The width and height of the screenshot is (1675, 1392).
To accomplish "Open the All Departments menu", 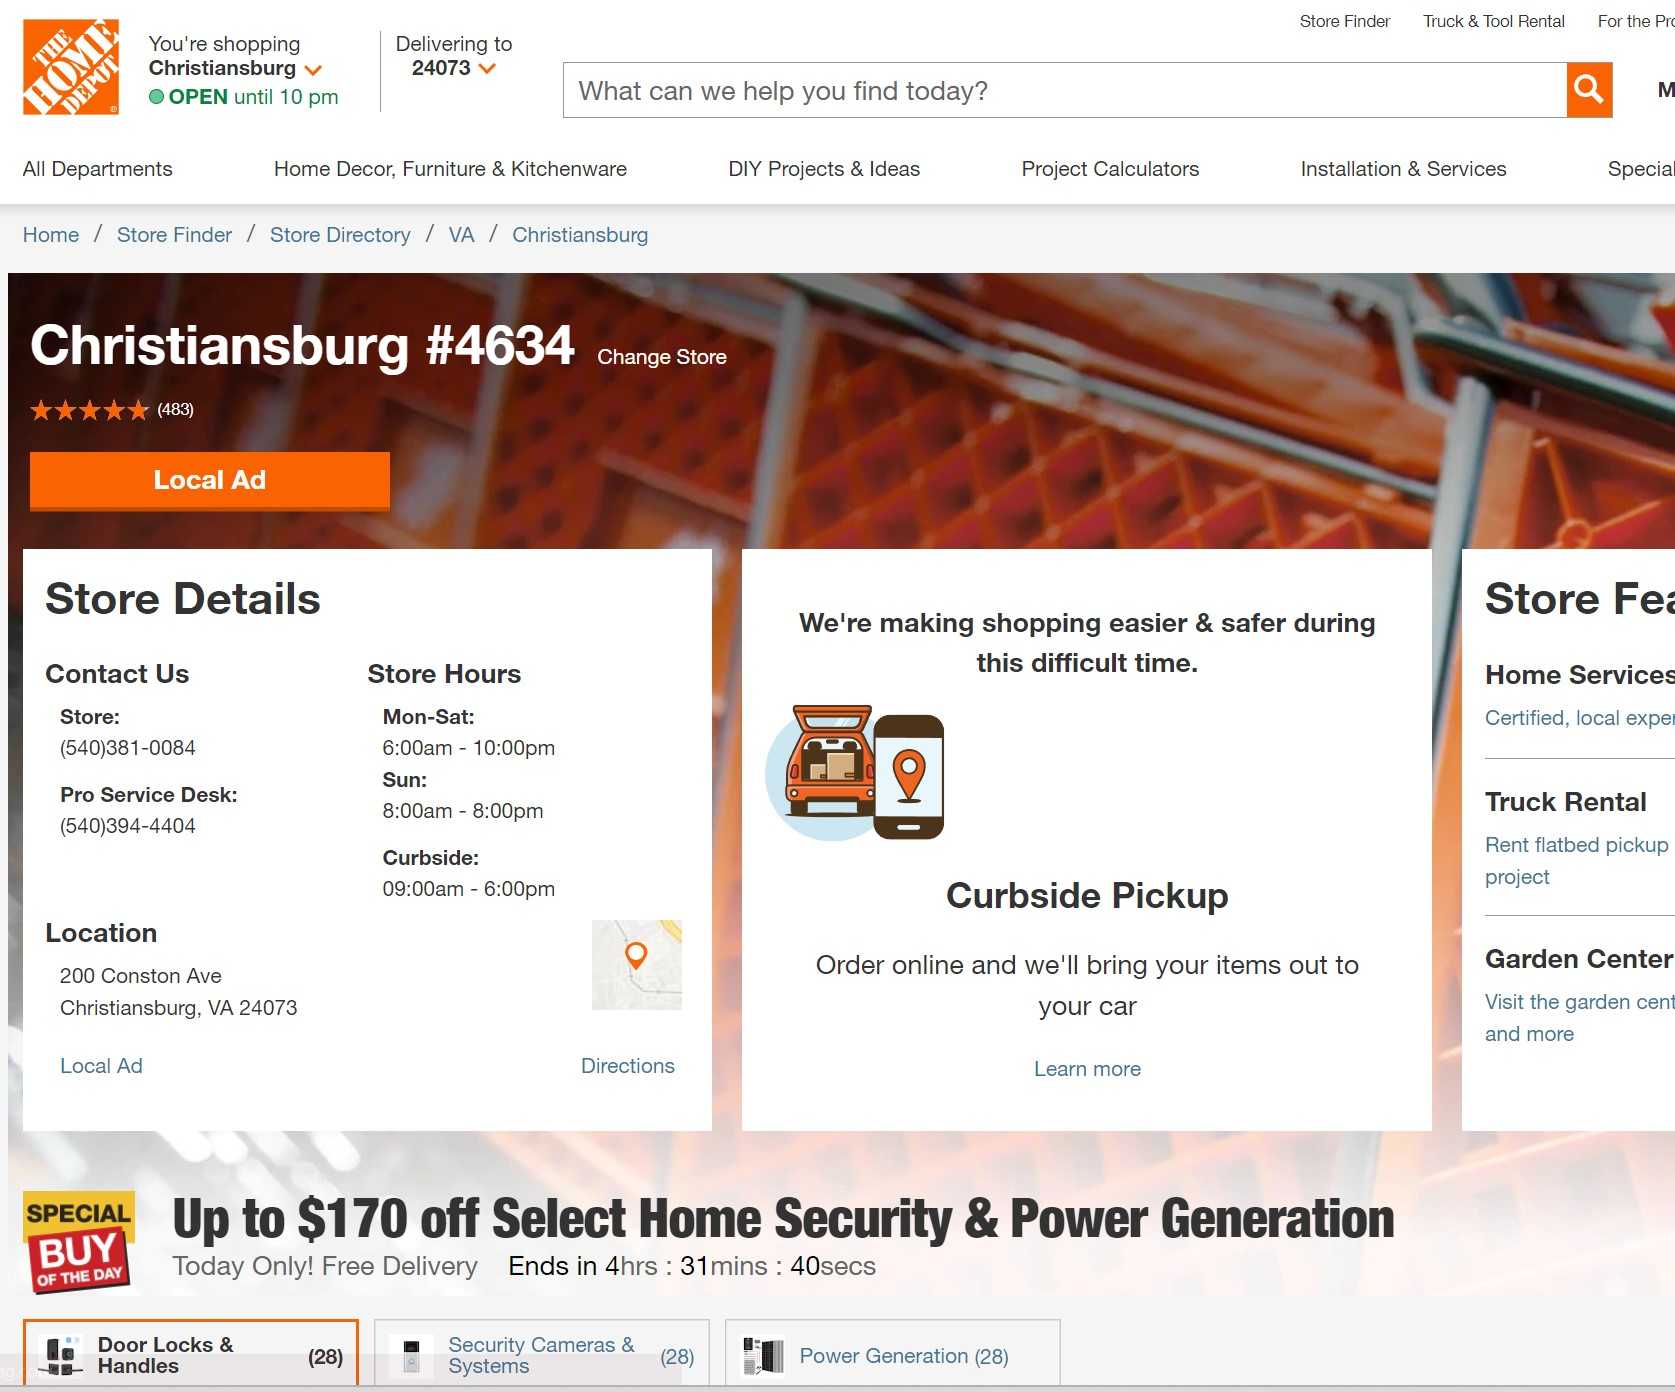I will tap(98, 169).
